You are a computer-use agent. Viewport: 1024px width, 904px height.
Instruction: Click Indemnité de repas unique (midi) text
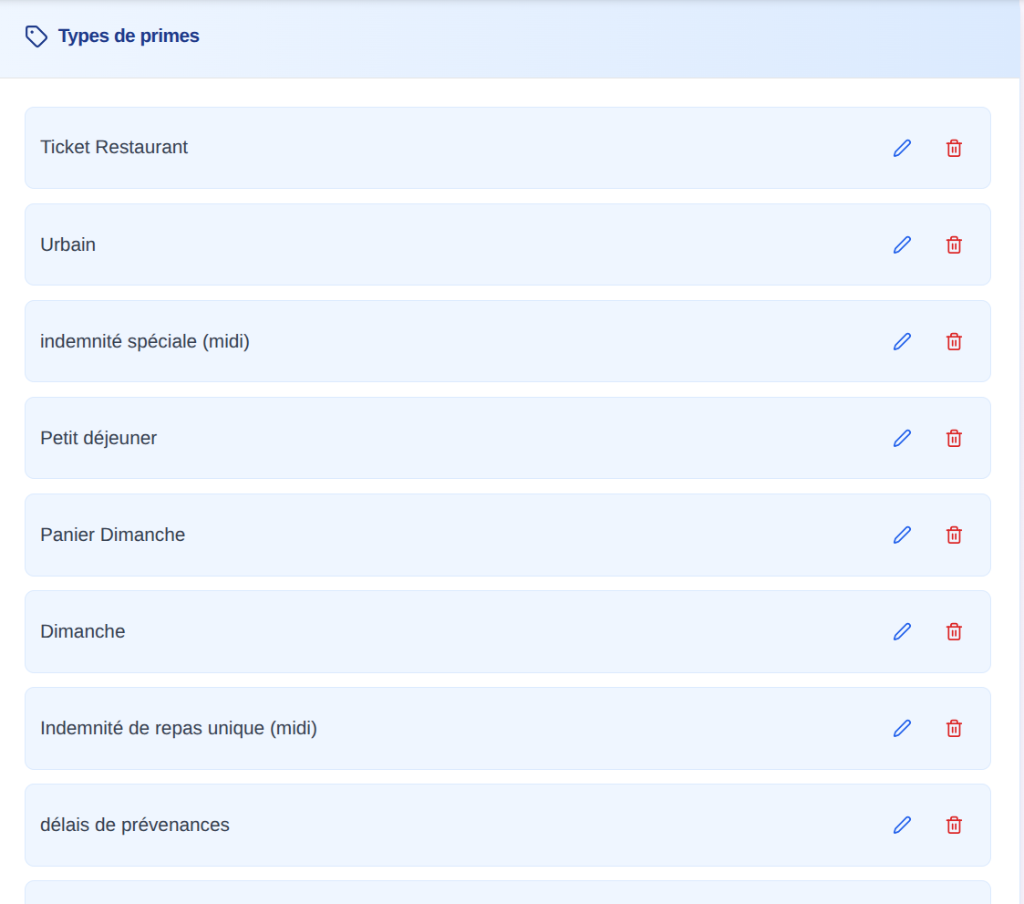tap(178, 728)
